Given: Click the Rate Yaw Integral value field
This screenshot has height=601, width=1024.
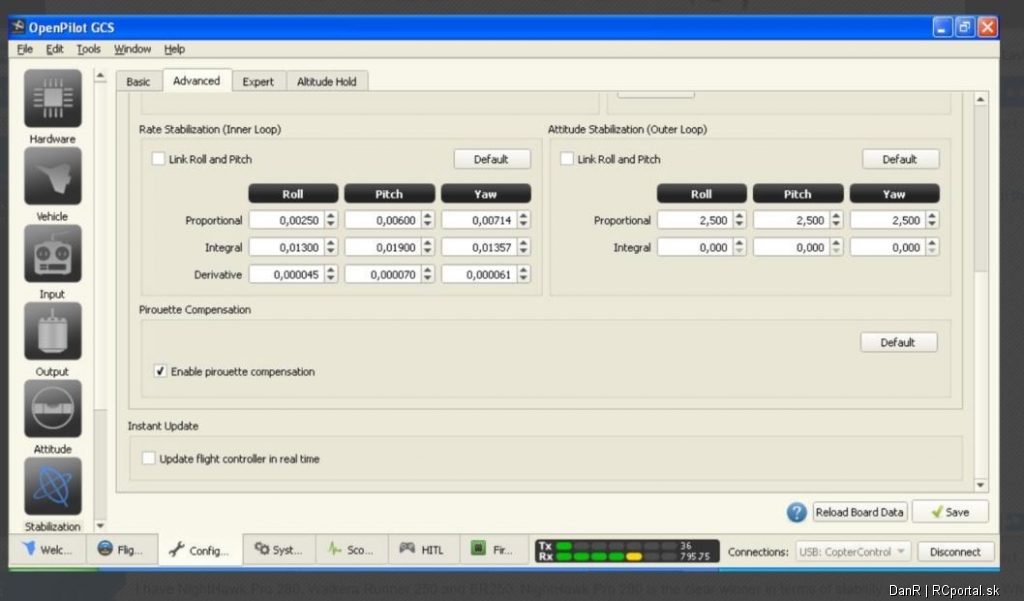Looking at the screenshot, I should (486, 248).
